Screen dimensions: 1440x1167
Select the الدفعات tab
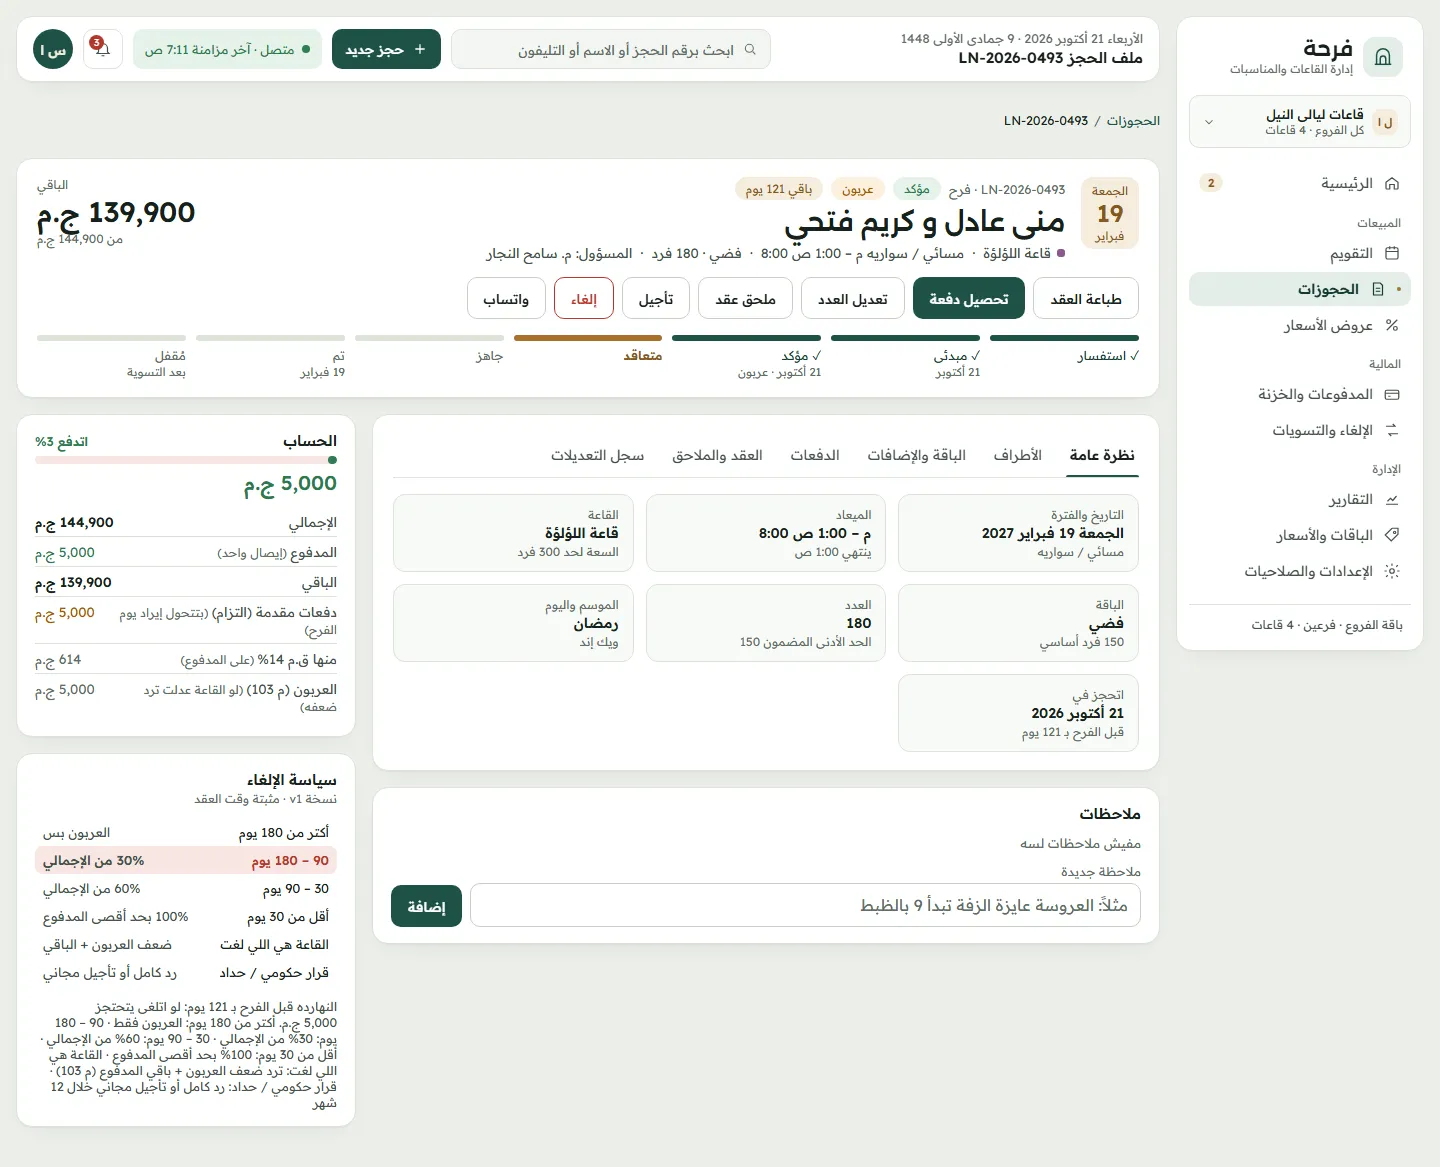(815, 456)
